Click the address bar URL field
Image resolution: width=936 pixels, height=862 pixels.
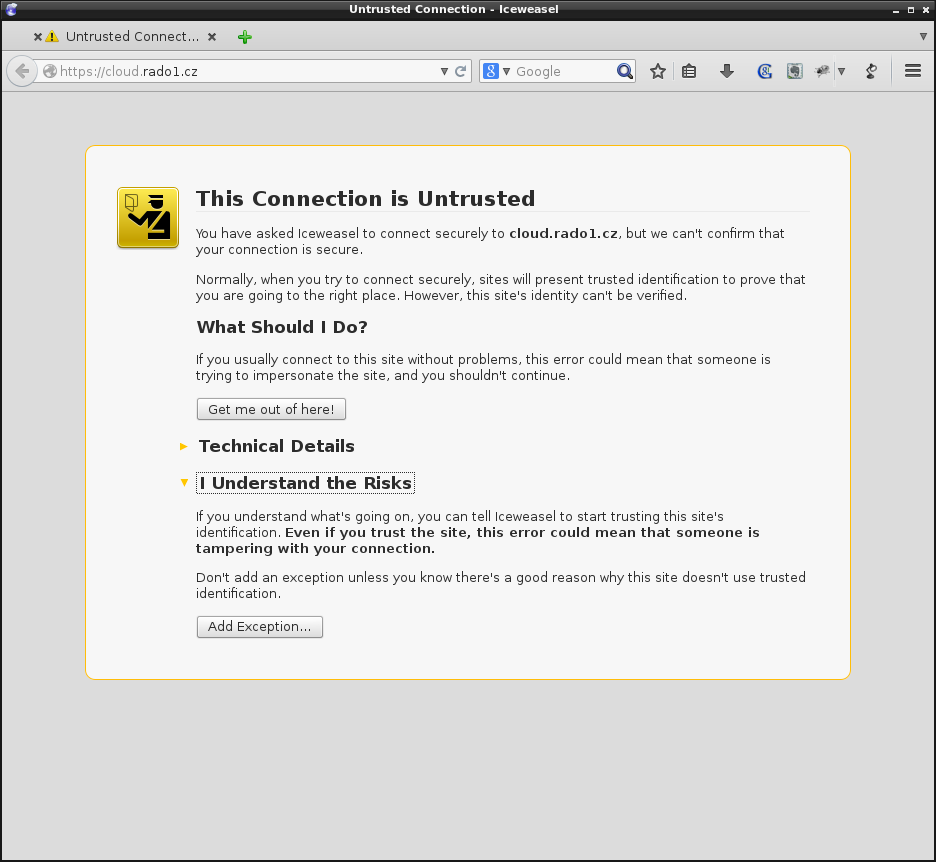pyautogui.click(x=248, y=71)
